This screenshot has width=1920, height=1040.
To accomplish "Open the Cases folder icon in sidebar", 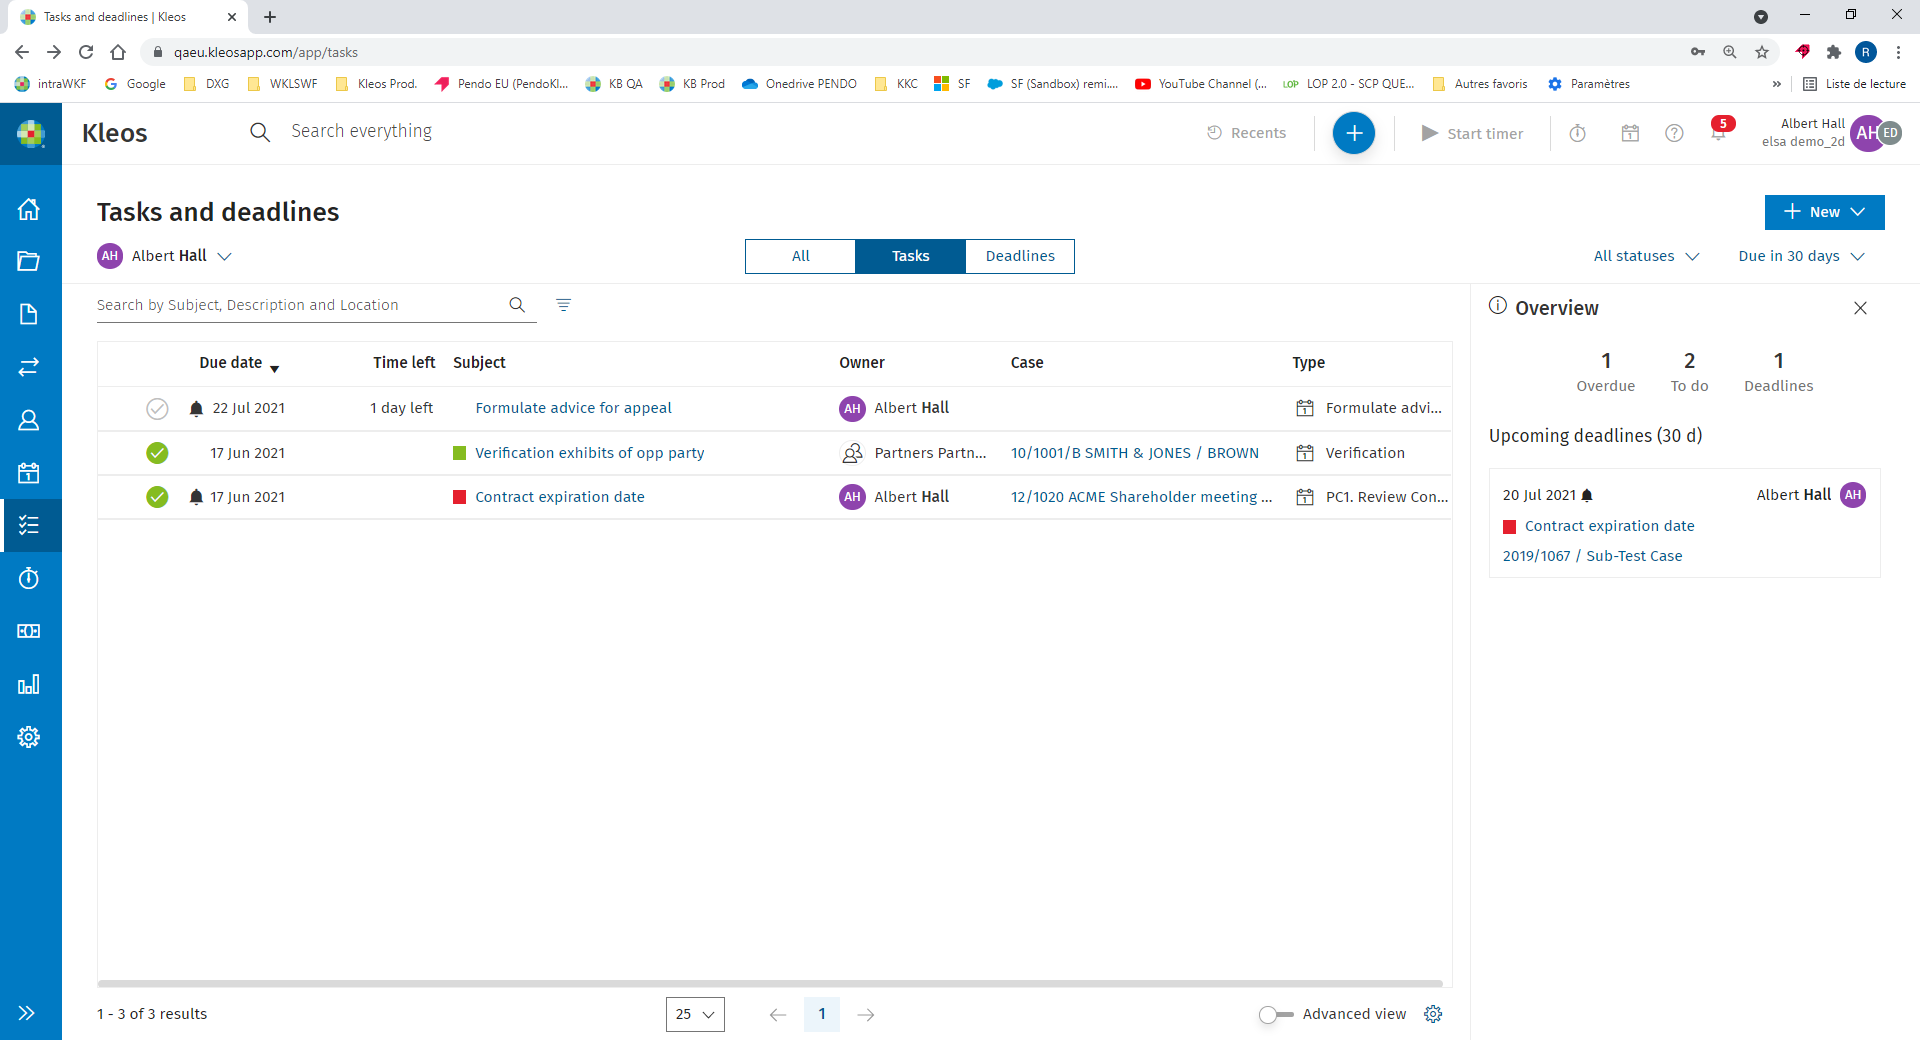I will pos(29,262).
